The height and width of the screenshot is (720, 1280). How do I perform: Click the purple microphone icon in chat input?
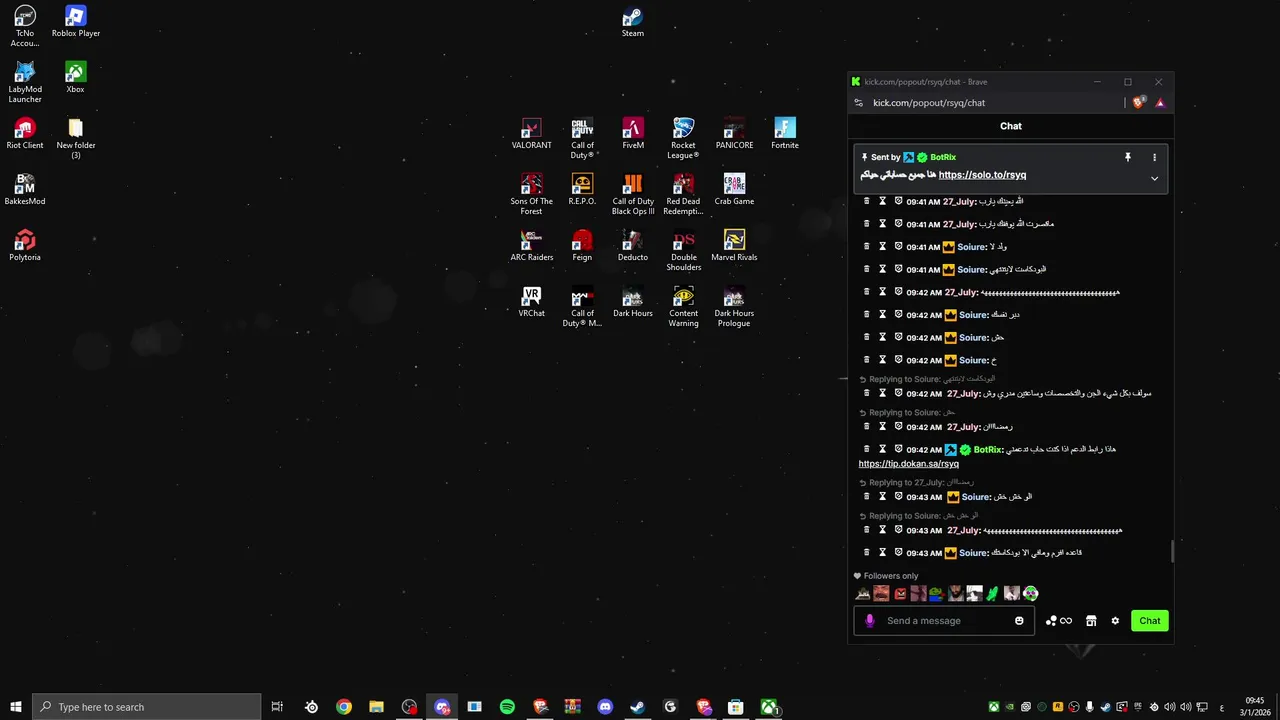(x=869, y=621)
